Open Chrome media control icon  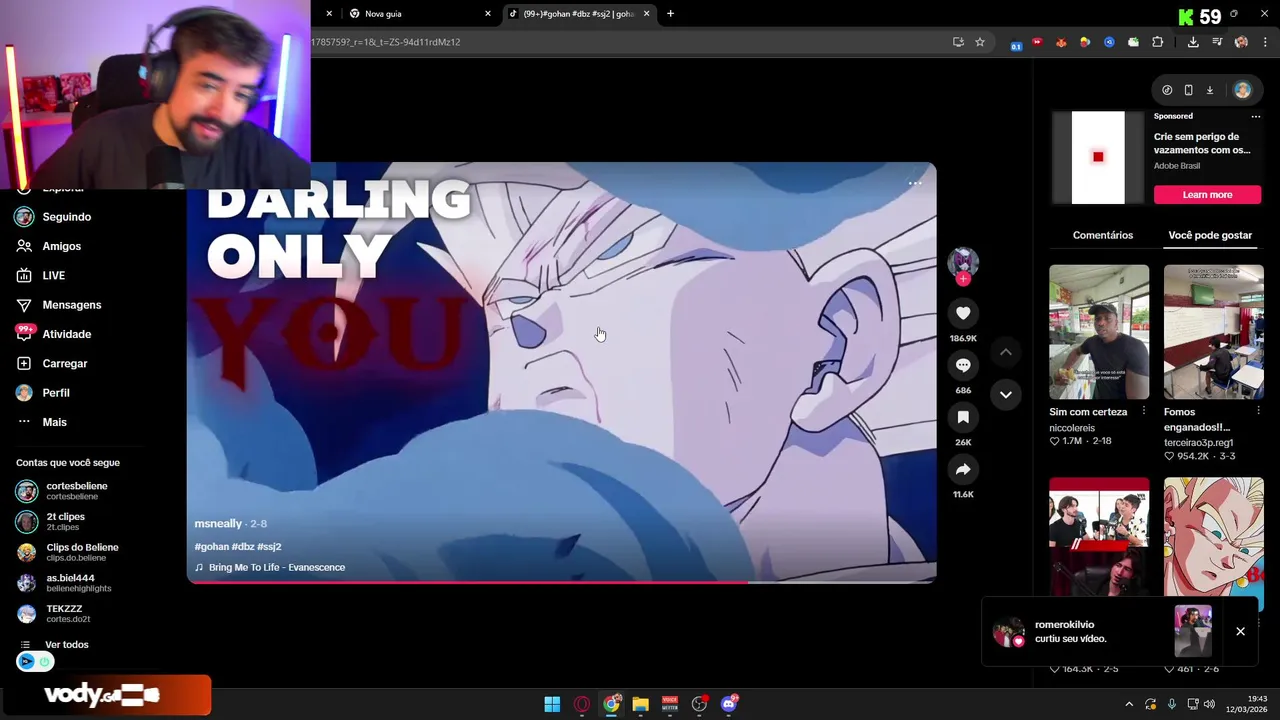[1217, 42]
